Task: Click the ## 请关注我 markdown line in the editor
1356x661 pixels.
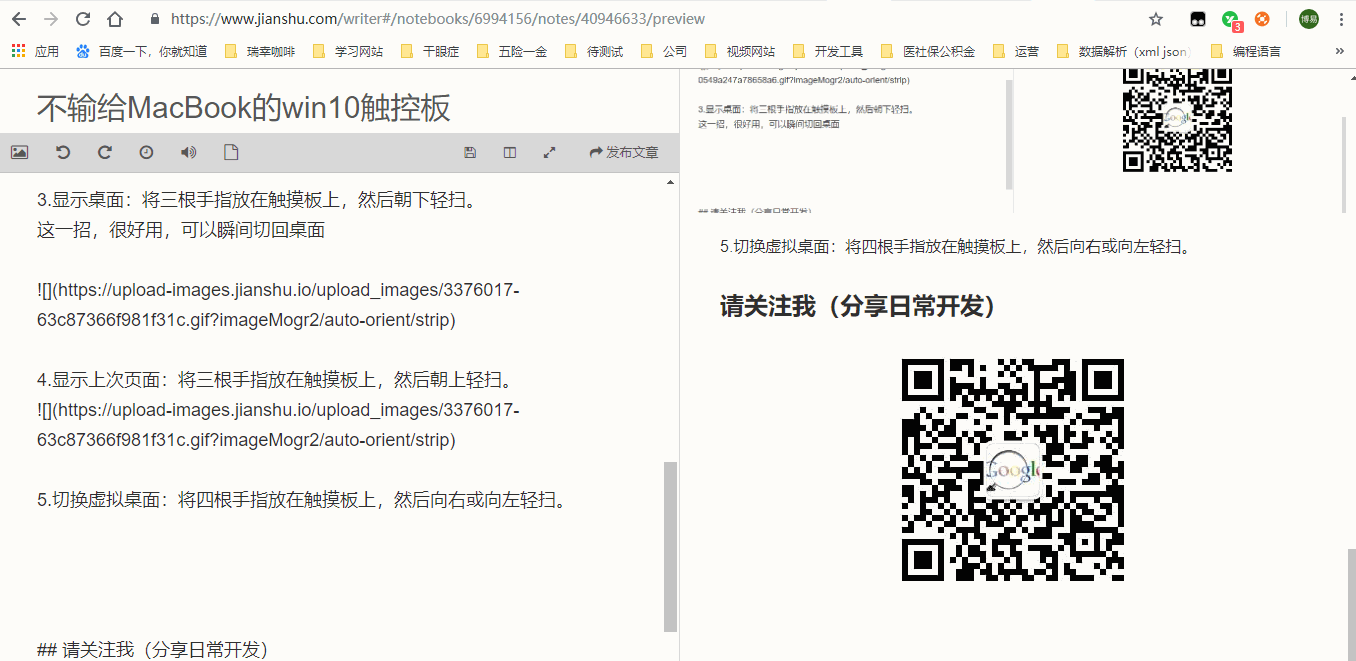Action: point(153,650)
